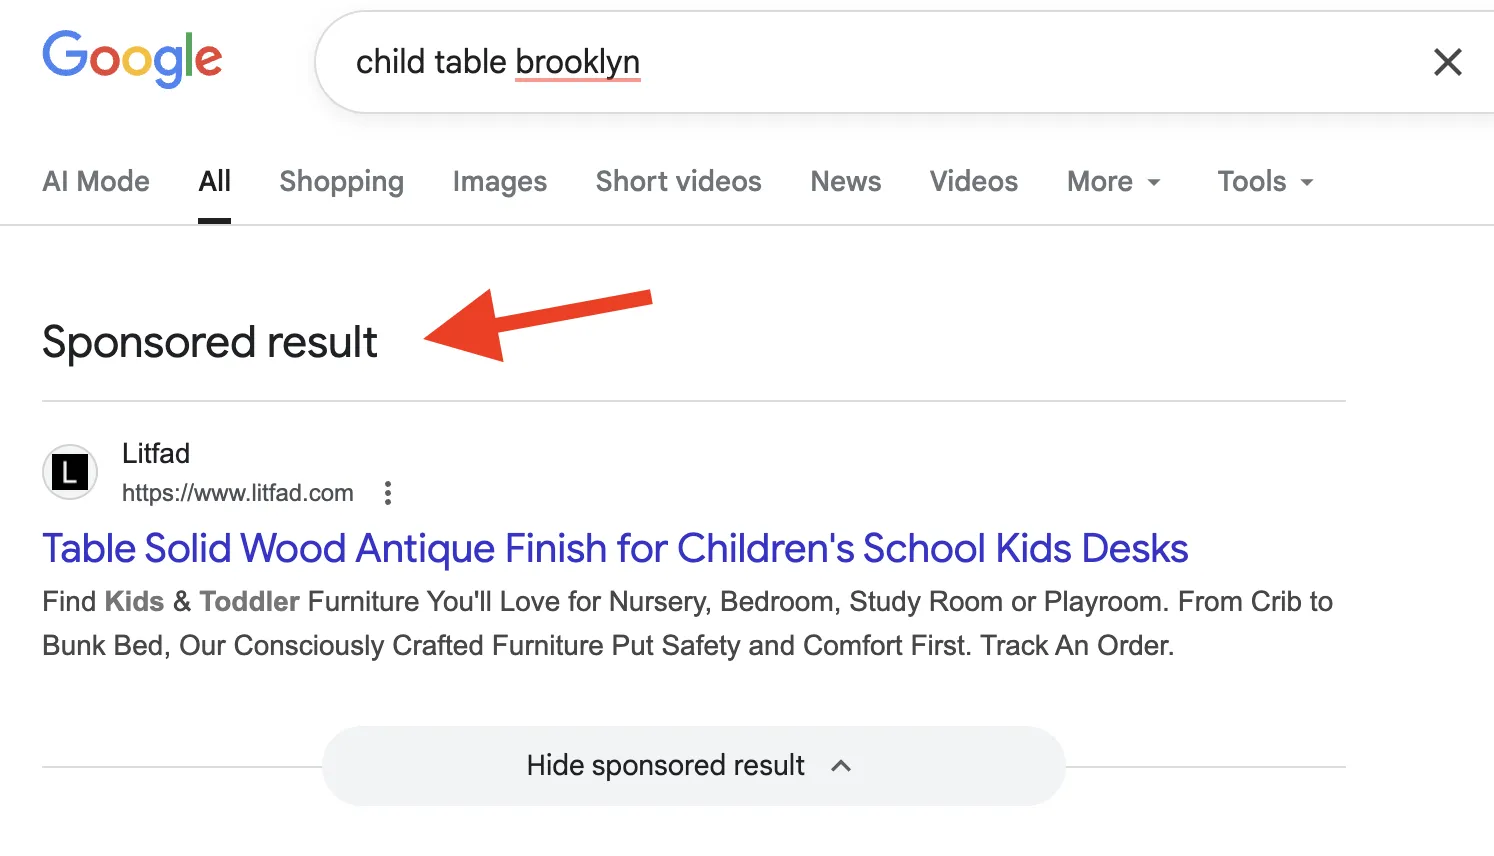Click the underlined word brooklyn in the query

tap(577, 62)
